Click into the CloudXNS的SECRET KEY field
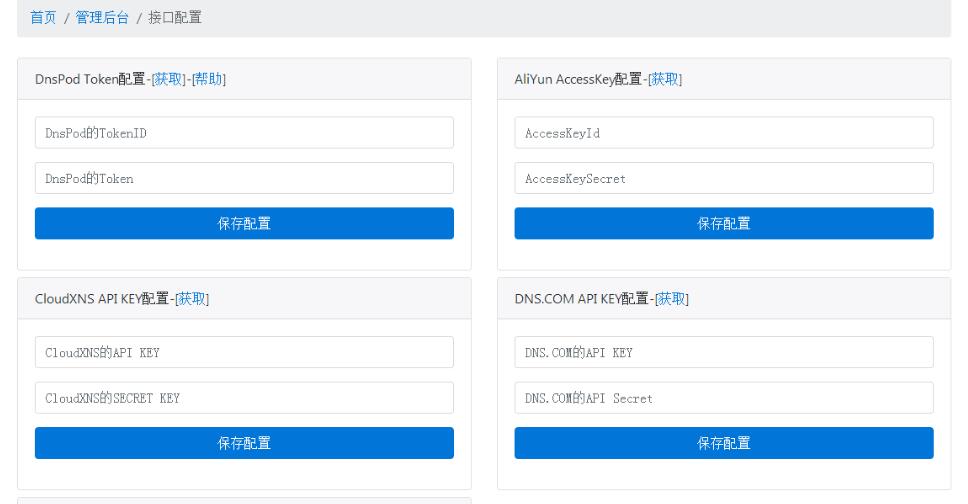 click(x=244, y=398)
